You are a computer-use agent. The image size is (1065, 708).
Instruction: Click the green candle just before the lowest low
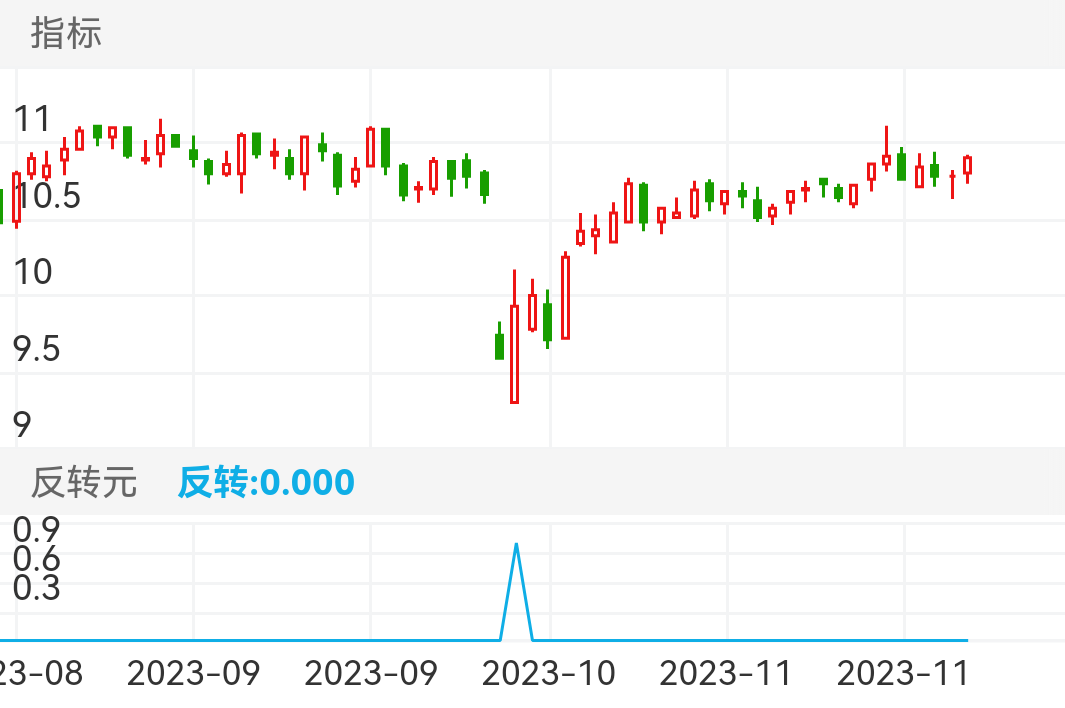(x=499, y=345)
